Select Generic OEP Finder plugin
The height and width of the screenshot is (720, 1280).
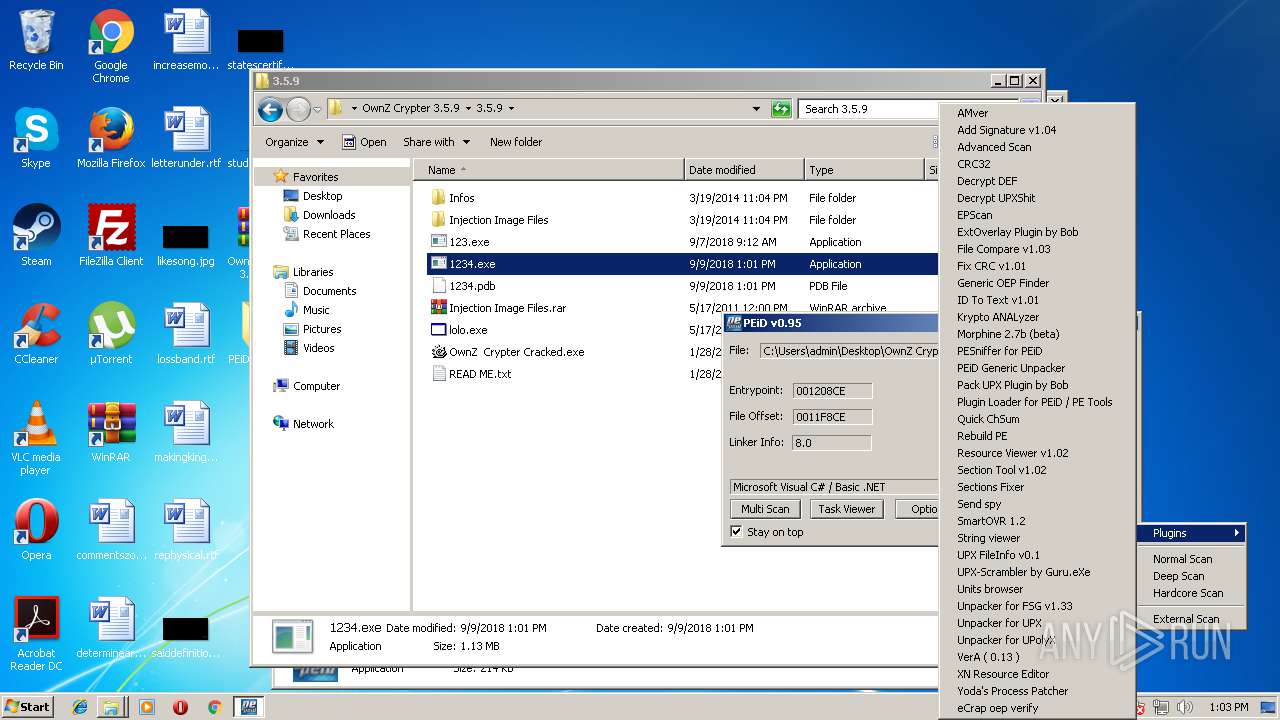[1037, 283]
